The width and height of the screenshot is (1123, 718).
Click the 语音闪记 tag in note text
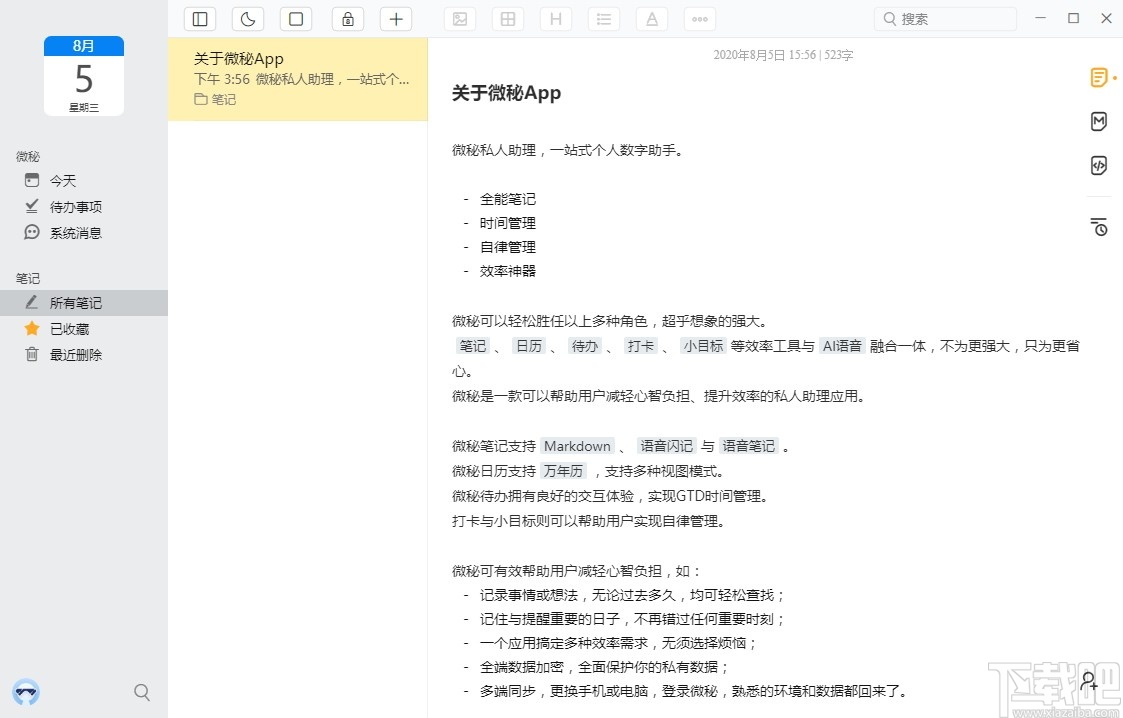click(666, 446)
